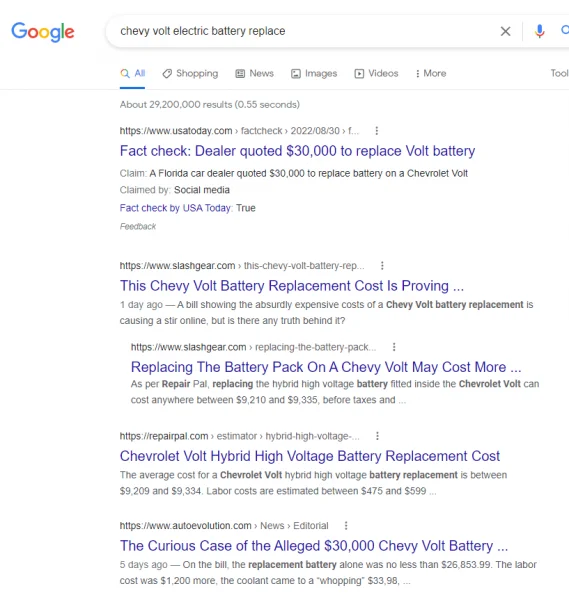Screen dimensions: 569x600
Task: Expand the More search filters menu
Action: click(431, 73)
